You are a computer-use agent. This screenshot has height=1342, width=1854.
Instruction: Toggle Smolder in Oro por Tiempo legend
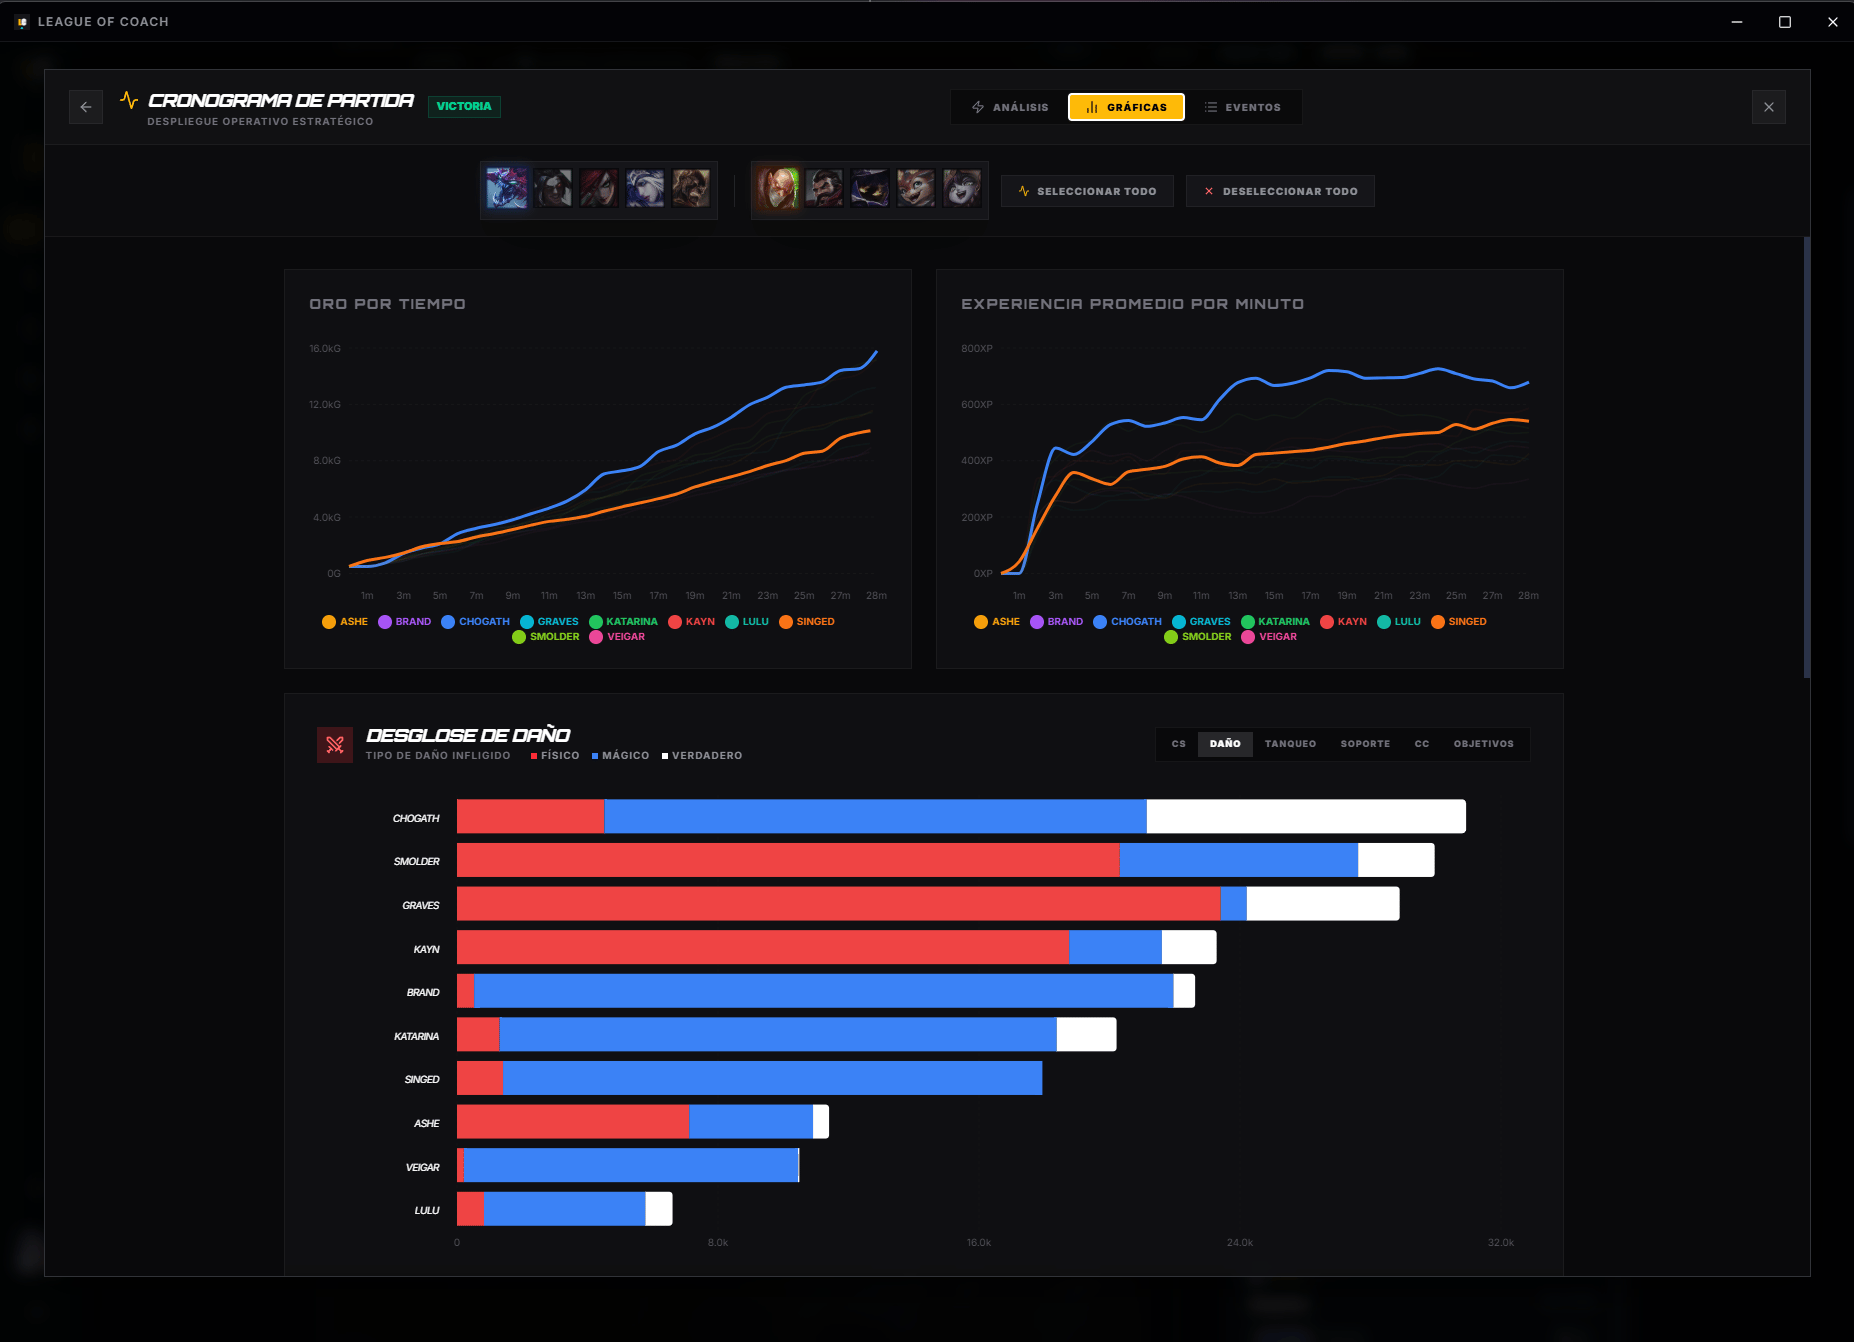[546, 637]
